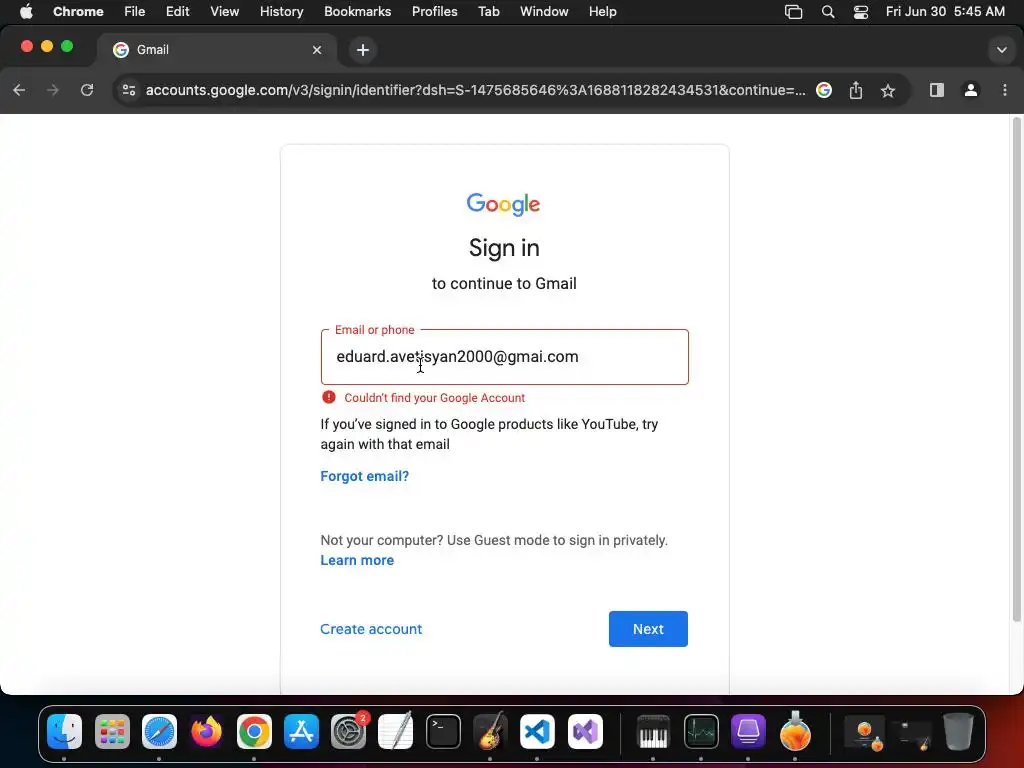Open TextEdit from the Dock
Screen dimensions: 1024x768
click(396, 731)
